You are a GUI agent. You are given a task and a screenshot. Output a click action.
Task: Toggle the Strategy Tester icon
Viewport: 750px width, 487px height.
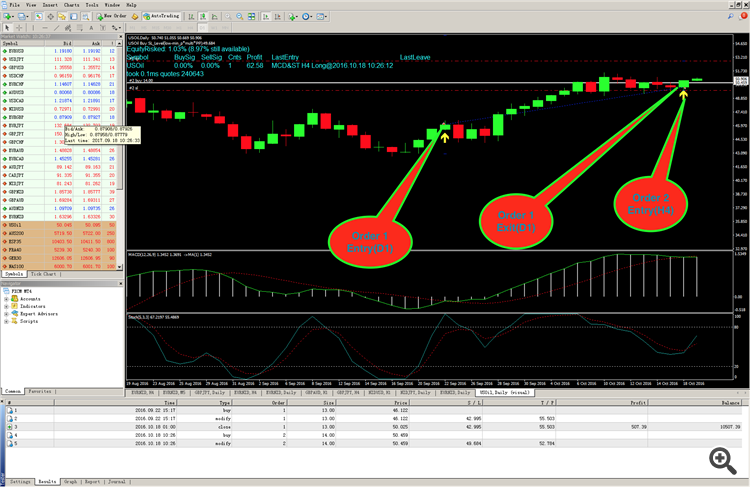[x=86, y=16]
